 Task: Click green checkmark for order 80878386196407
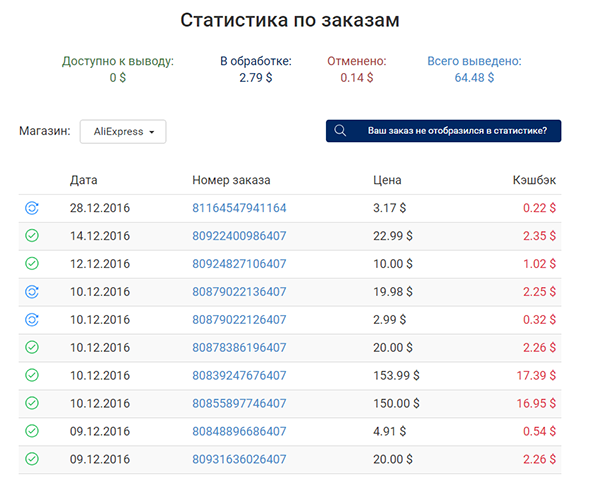pyautogui.click(x=31, y=348)
